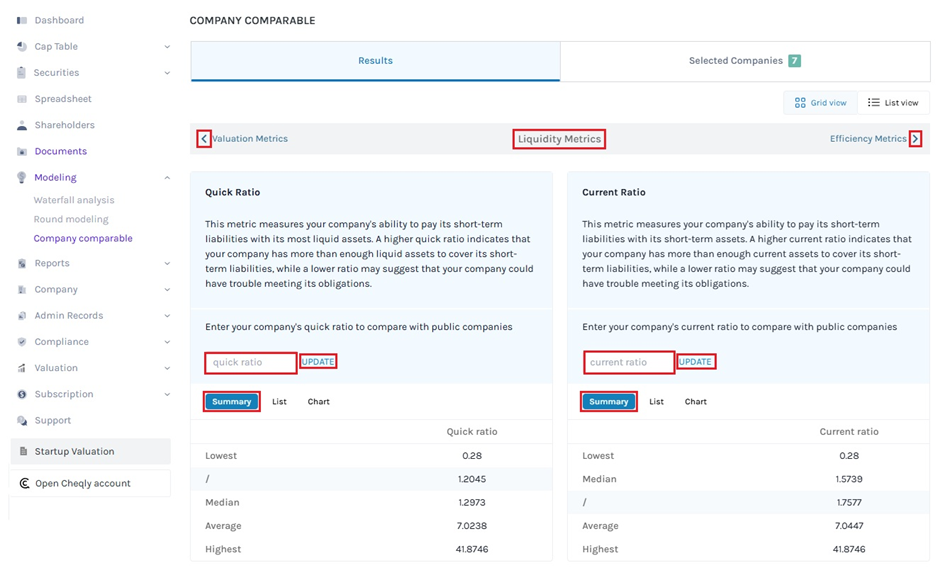Expand the Securities menu chevron

tap(167, 73)
